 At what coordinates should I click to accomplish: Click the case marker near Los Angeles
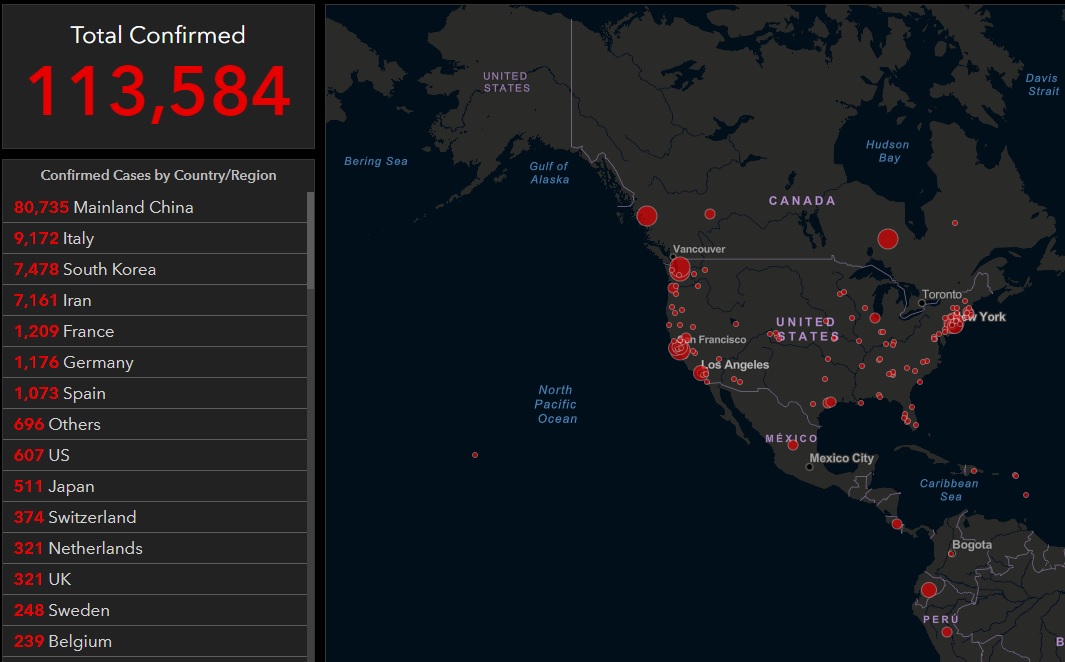point(700,371)
